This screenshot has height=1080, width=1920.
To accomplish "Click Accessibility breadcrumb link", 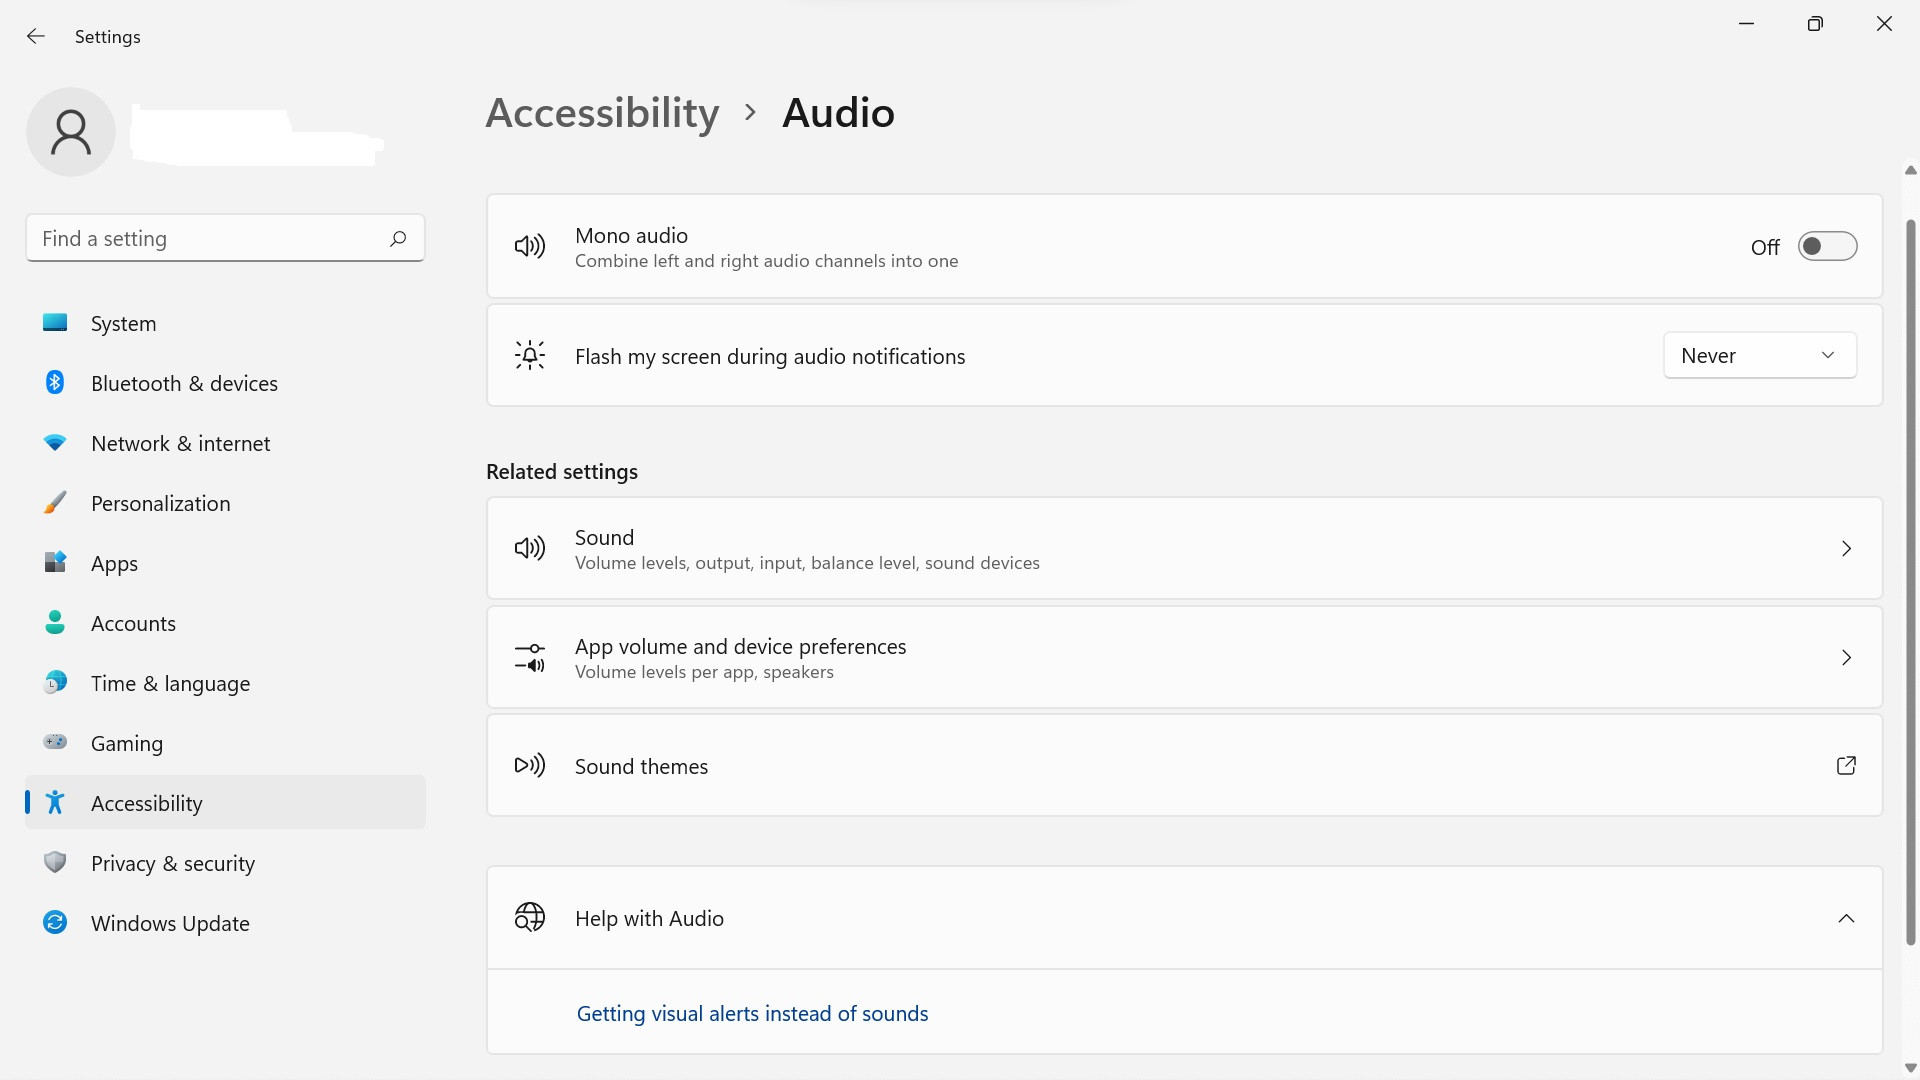I will tap(602, 113).
